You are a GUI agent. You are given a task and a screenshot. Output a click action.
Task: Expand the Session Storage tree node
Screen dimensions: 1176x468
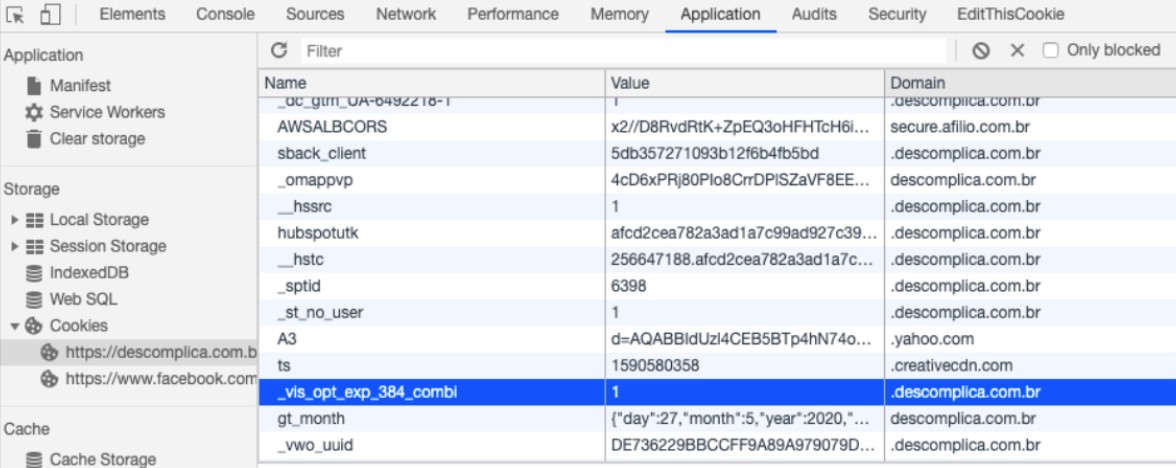point(15,246)
